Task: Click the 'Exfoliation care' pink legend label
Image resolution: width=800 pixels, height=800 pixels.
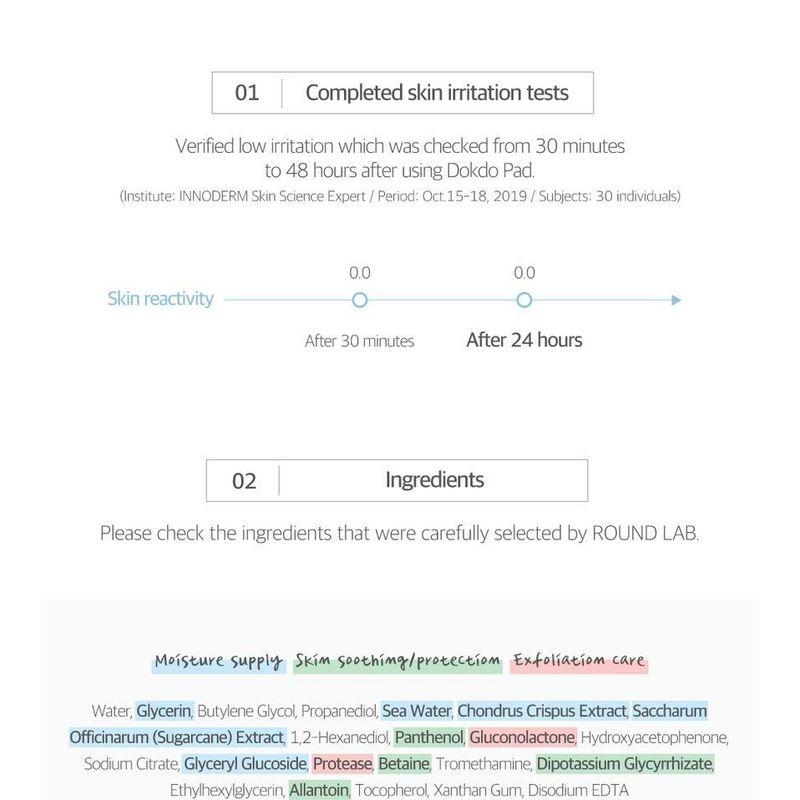Action: click(579, 661)
